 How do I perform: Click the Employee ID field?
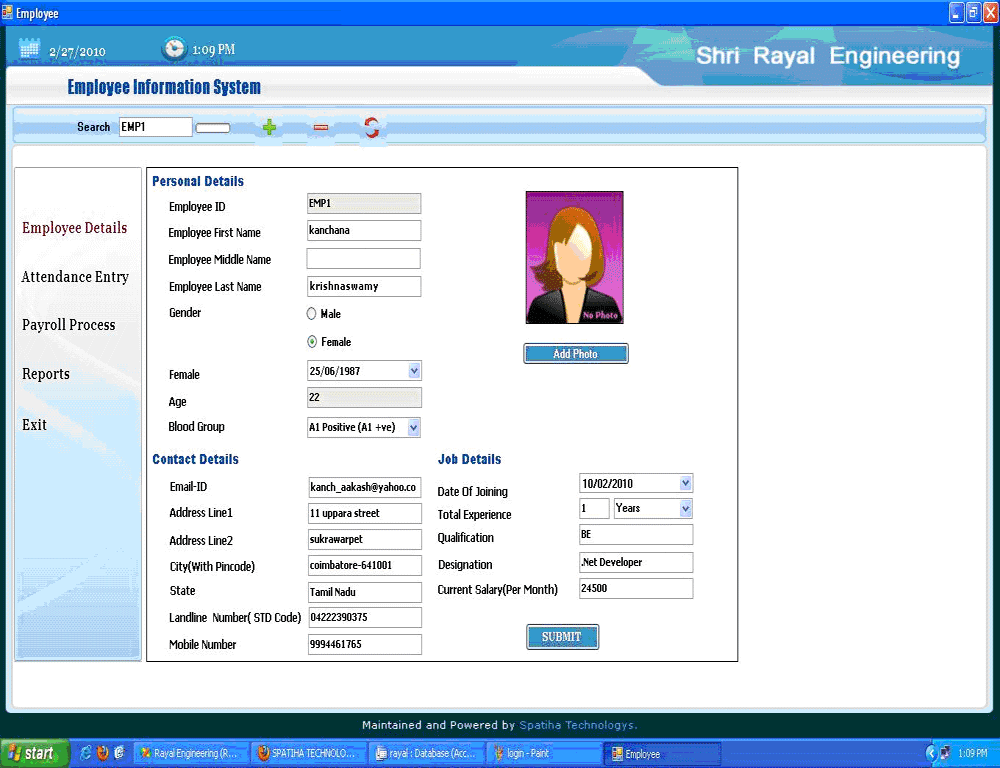(x=364, y=203)
